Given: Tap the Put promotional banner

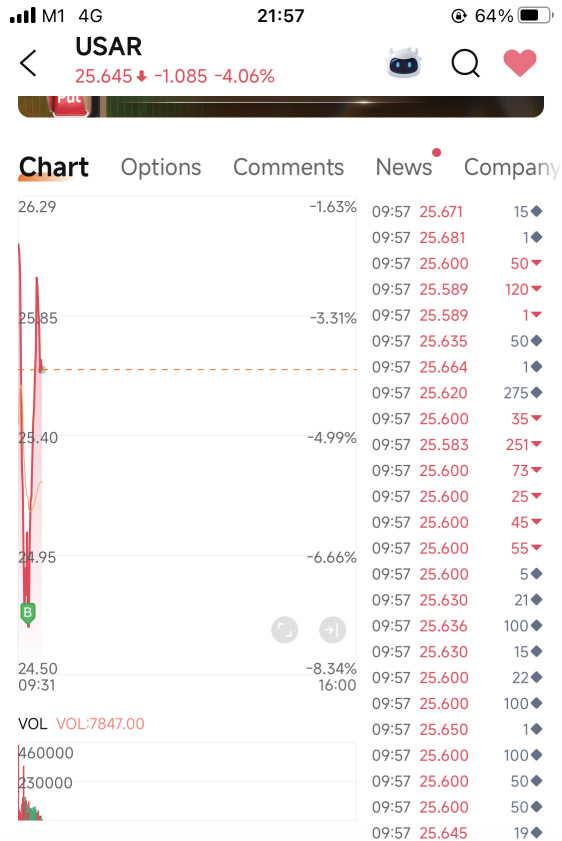Looking at the screenshot, I should (x=281, y=107).
